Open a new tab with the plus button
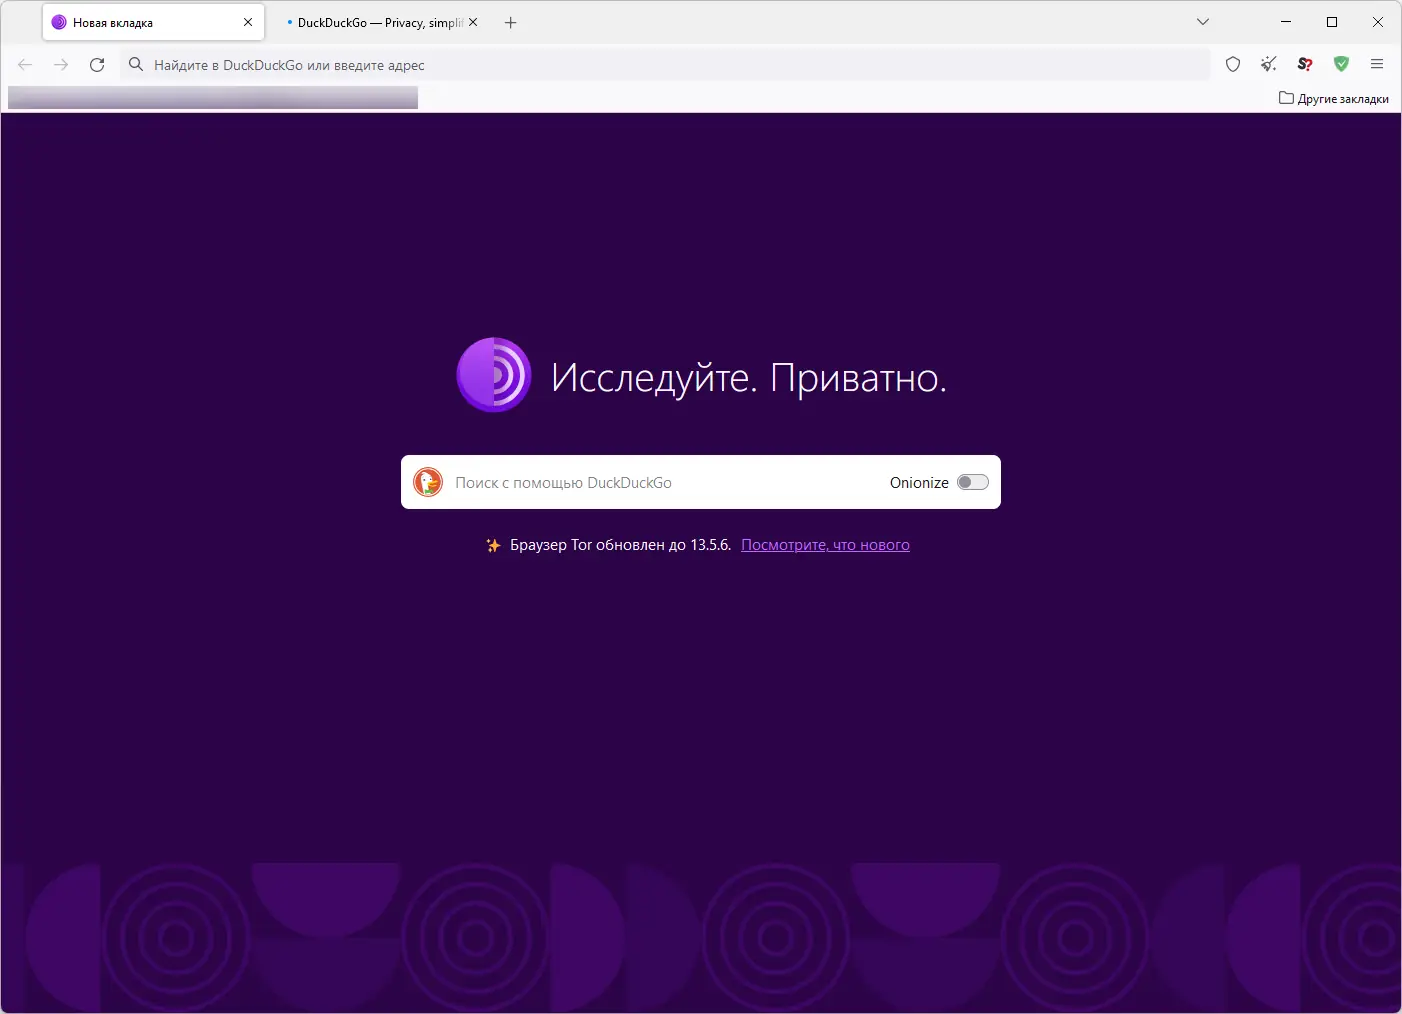Image resolution: width=1402 pixels, height=1014 pixels. [511, 23]
